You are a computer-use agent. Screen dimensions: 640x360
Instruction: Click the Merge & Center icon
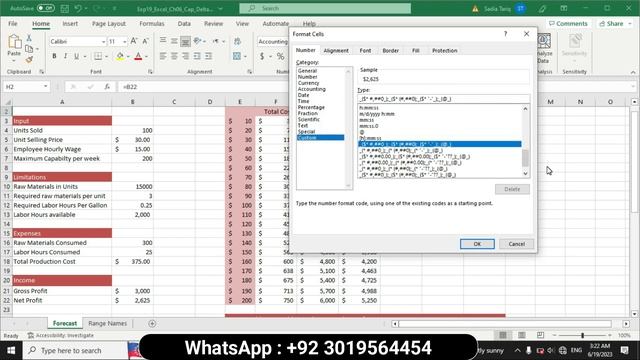coord(237,56)
